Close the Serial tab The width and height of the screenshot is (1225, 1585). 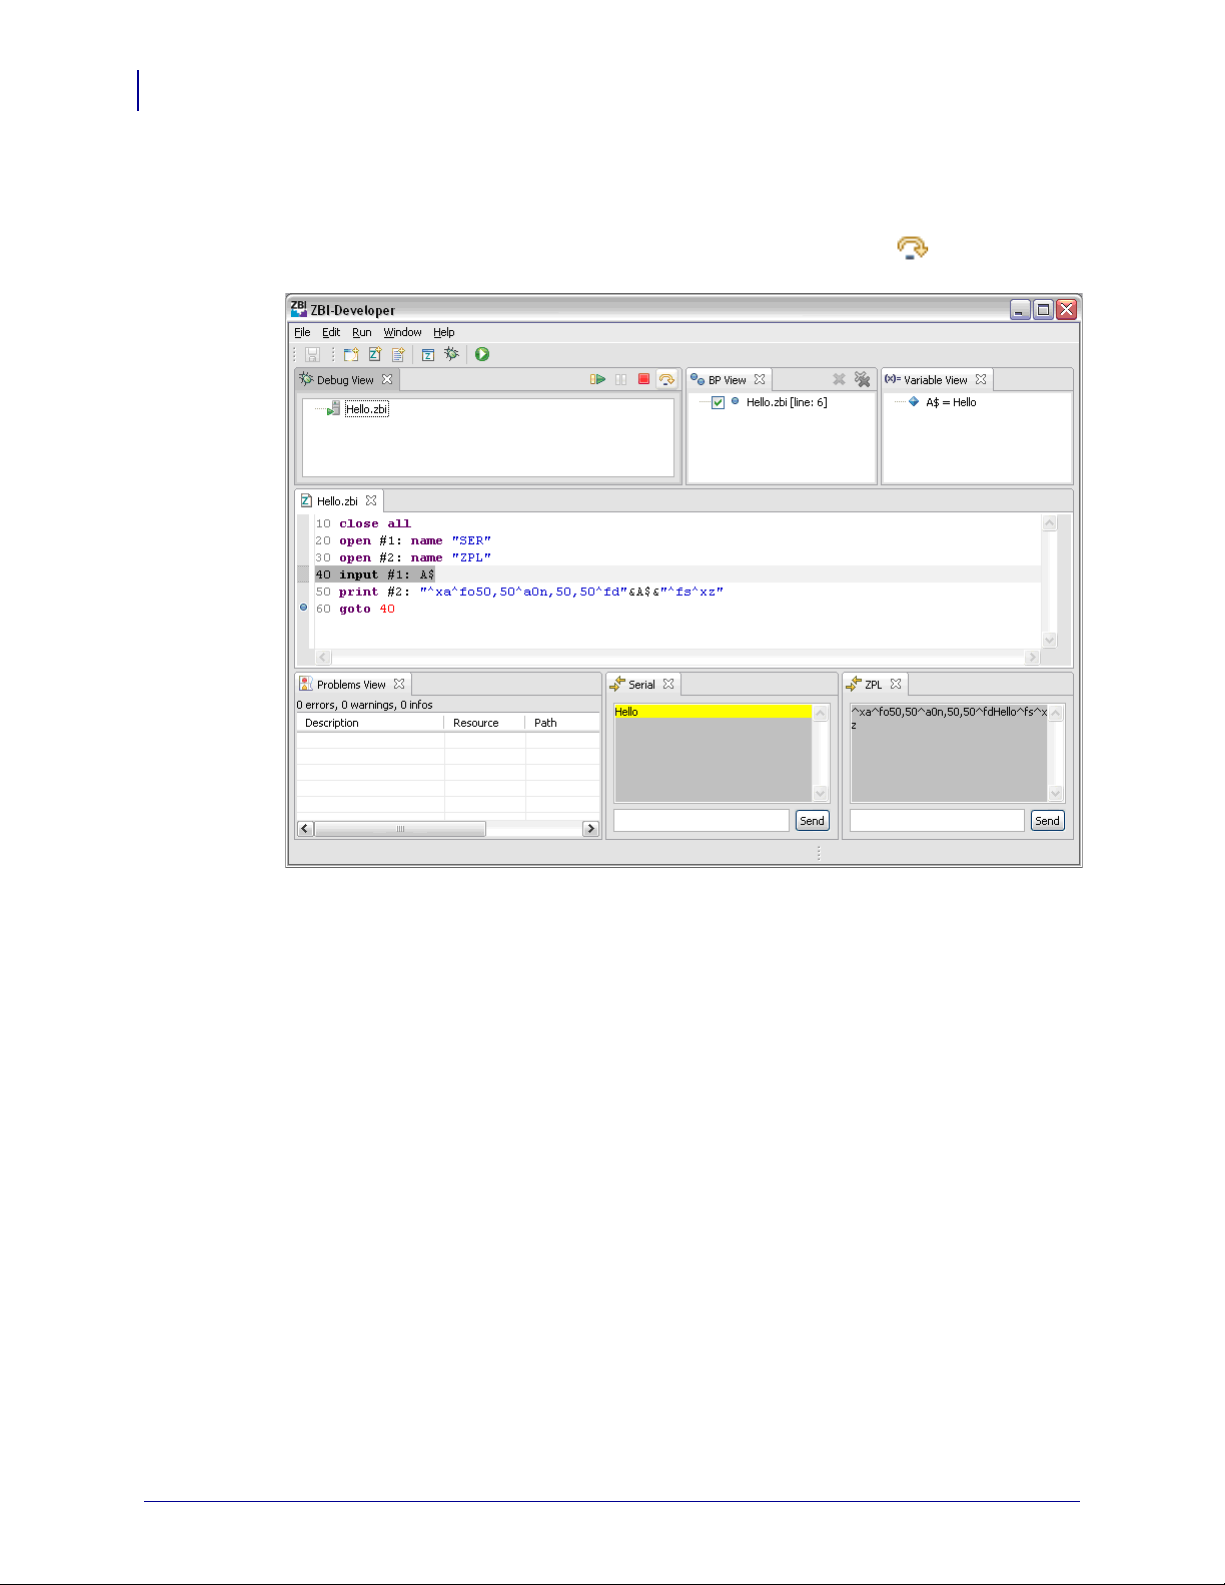[x=669, y=684]
